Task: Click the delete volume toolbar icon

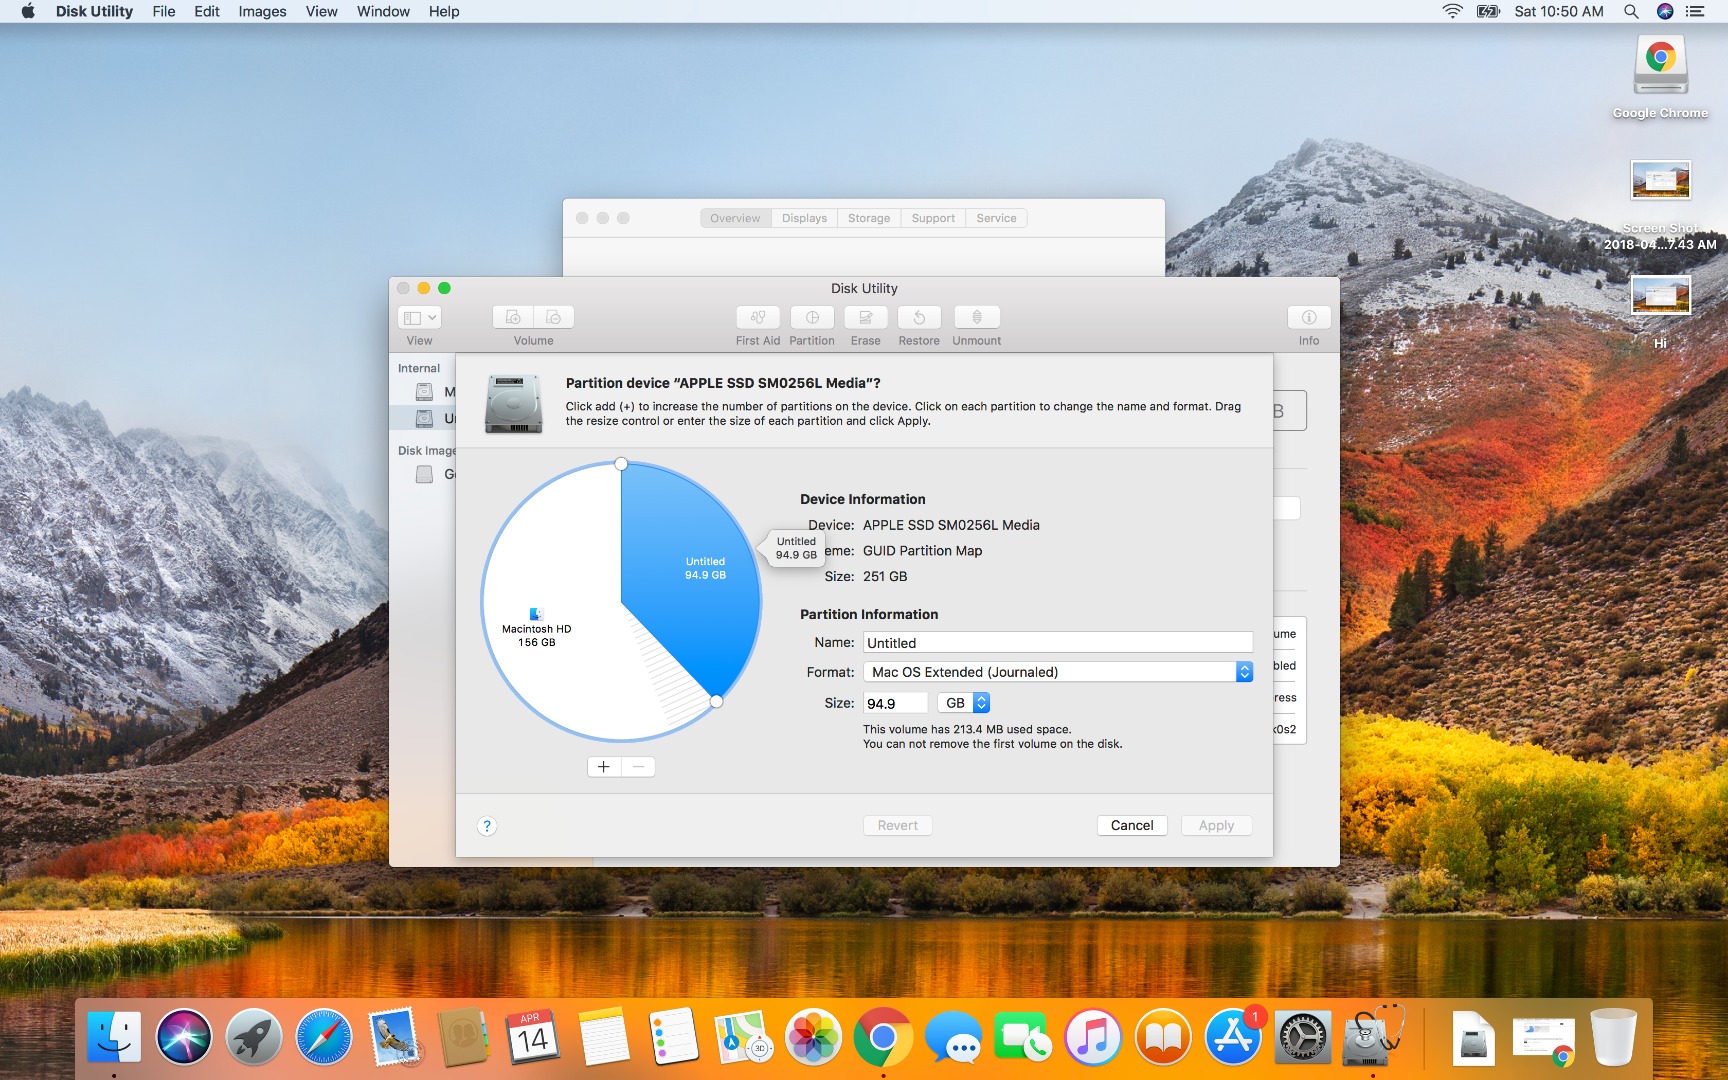Action: click(554, 317)
